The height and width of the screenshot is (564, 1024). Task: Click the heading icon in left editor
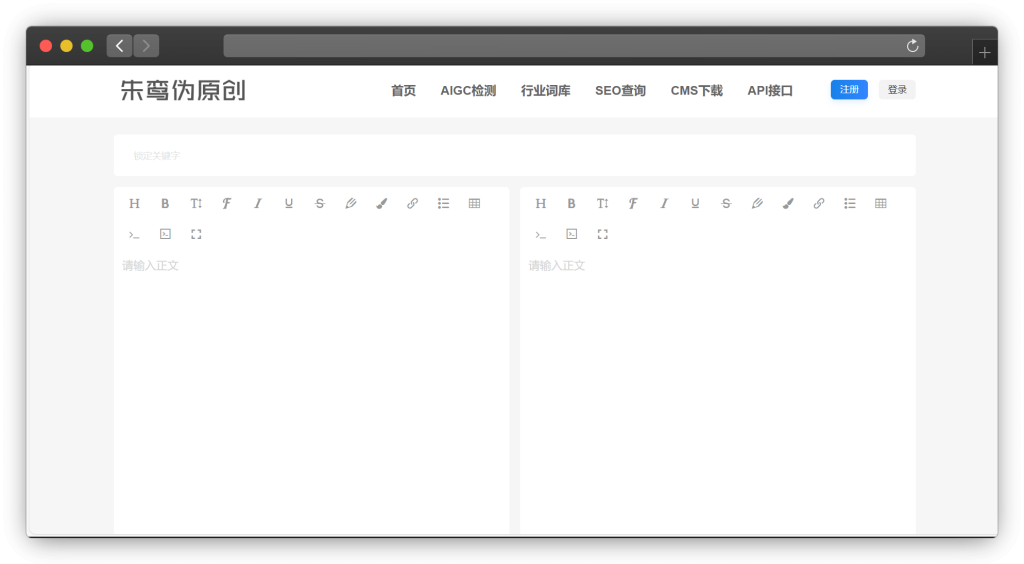click(134, 204)
